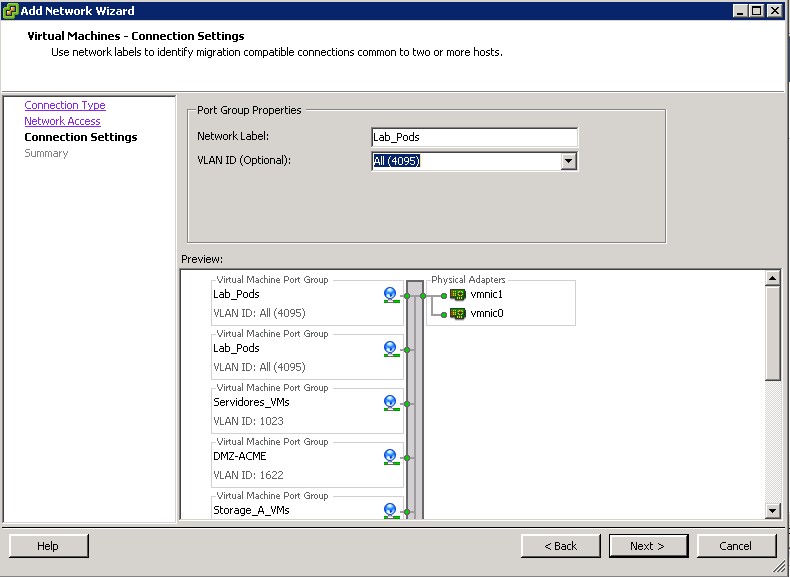Open the Network Access step link

click(62, 121)
